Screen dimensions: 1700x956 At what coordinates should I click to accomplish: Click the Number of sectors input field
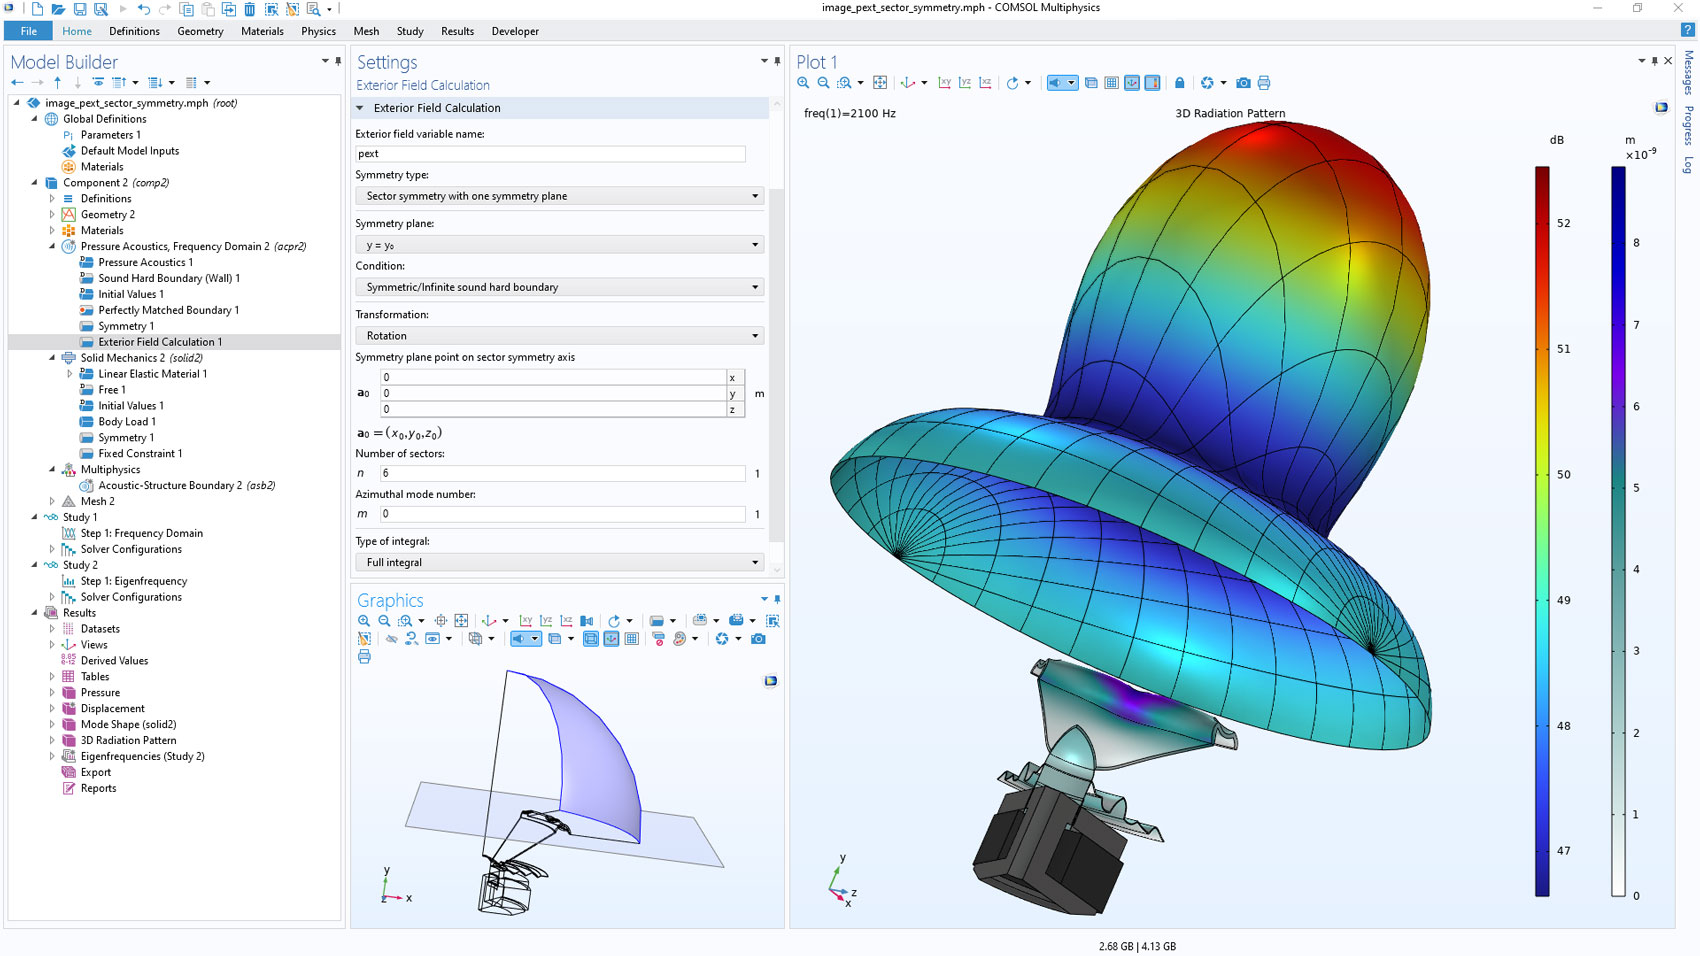coord(562,473)
